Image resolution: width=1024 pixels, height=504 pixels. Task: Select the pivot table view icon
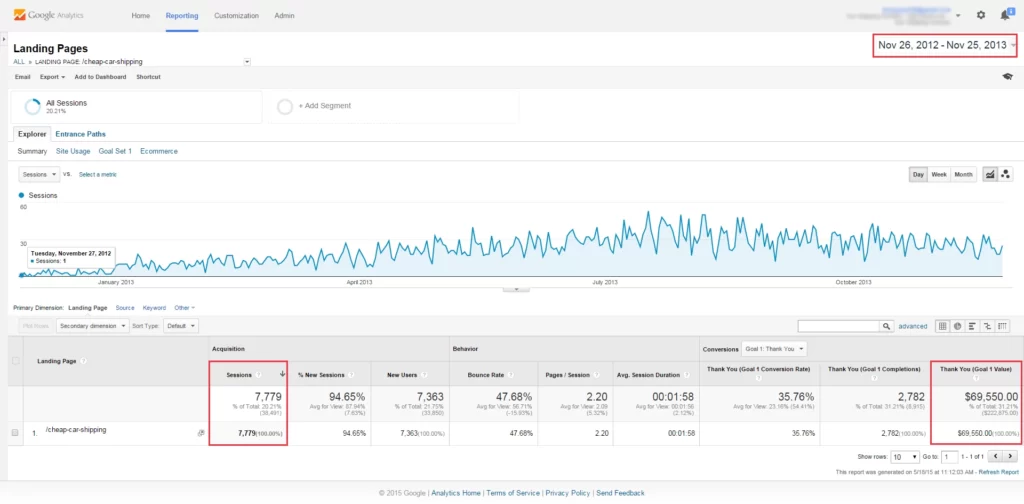[x=1003, y=326]
